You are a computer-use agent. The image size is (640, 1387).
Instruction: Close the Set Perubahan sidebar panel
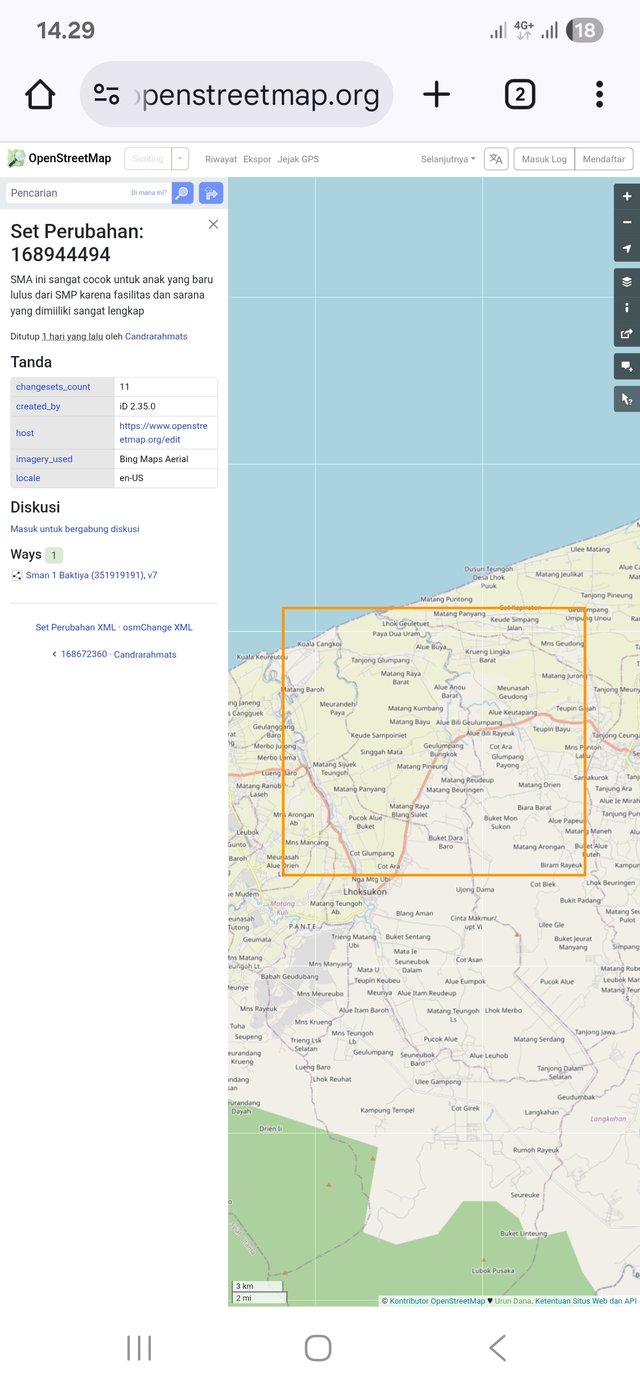(x=213, y=224)
